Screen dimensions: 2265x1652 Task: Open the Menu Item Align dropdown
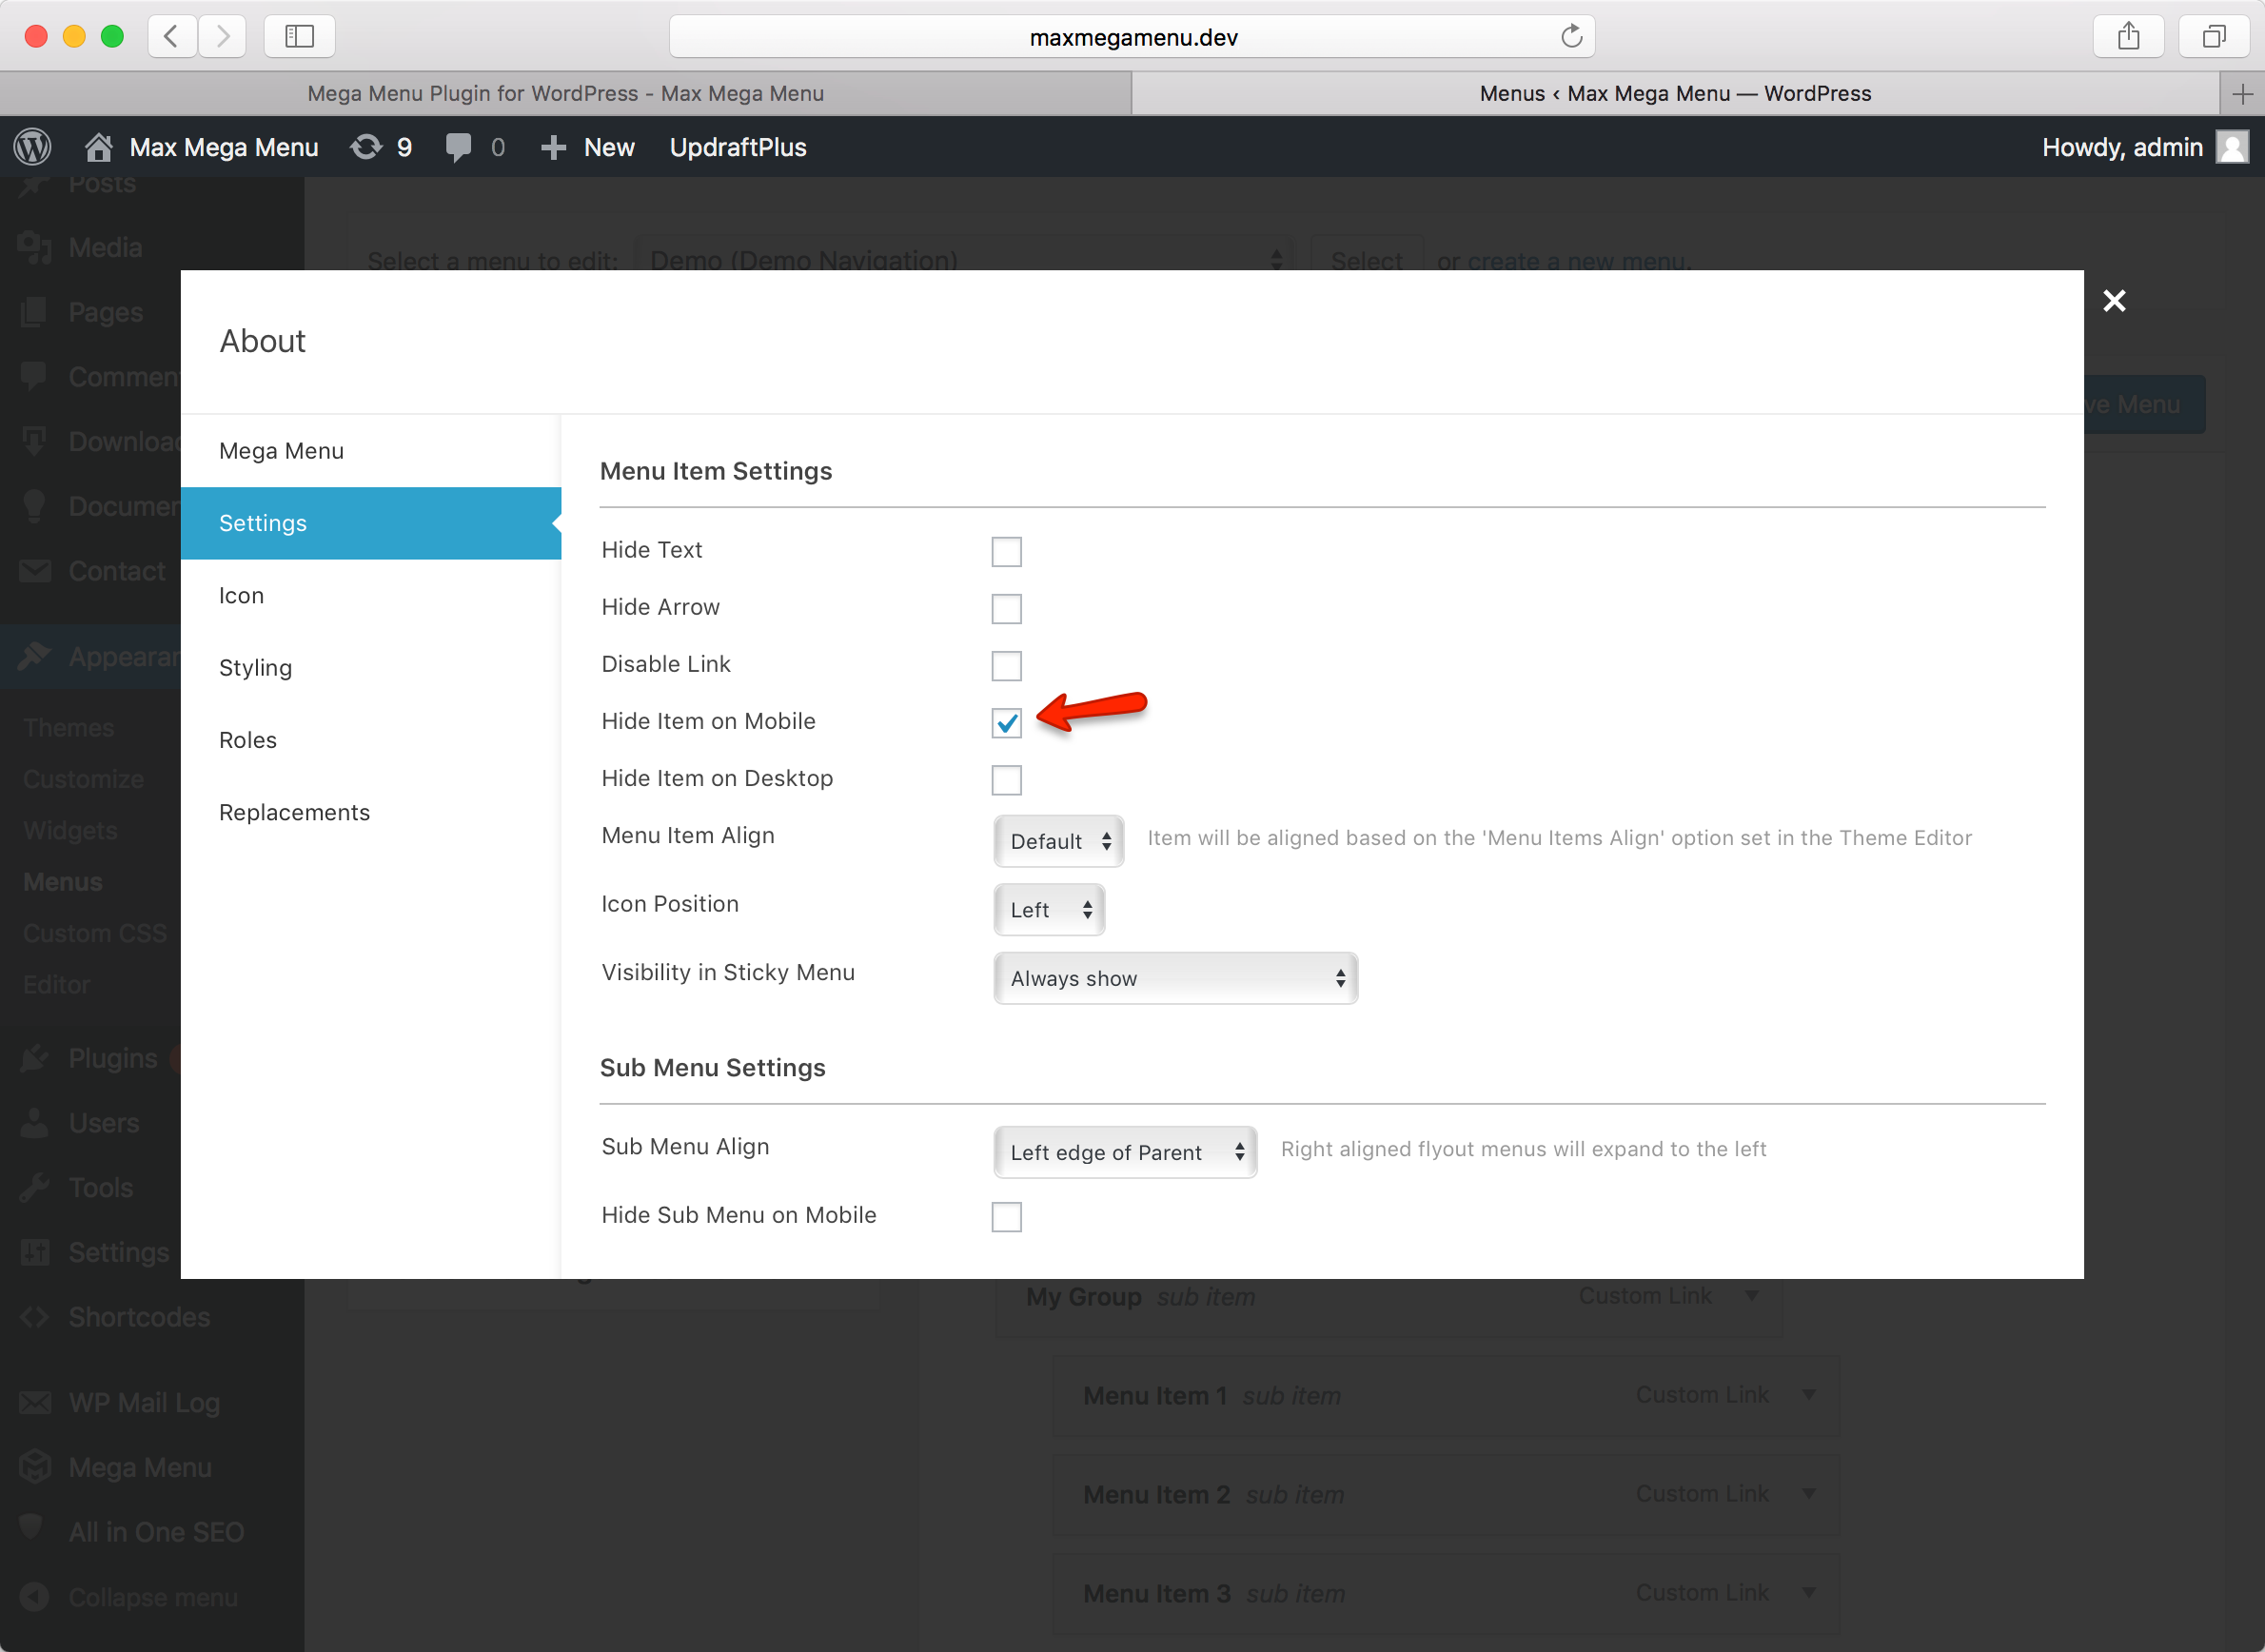tap(1058, 841)
